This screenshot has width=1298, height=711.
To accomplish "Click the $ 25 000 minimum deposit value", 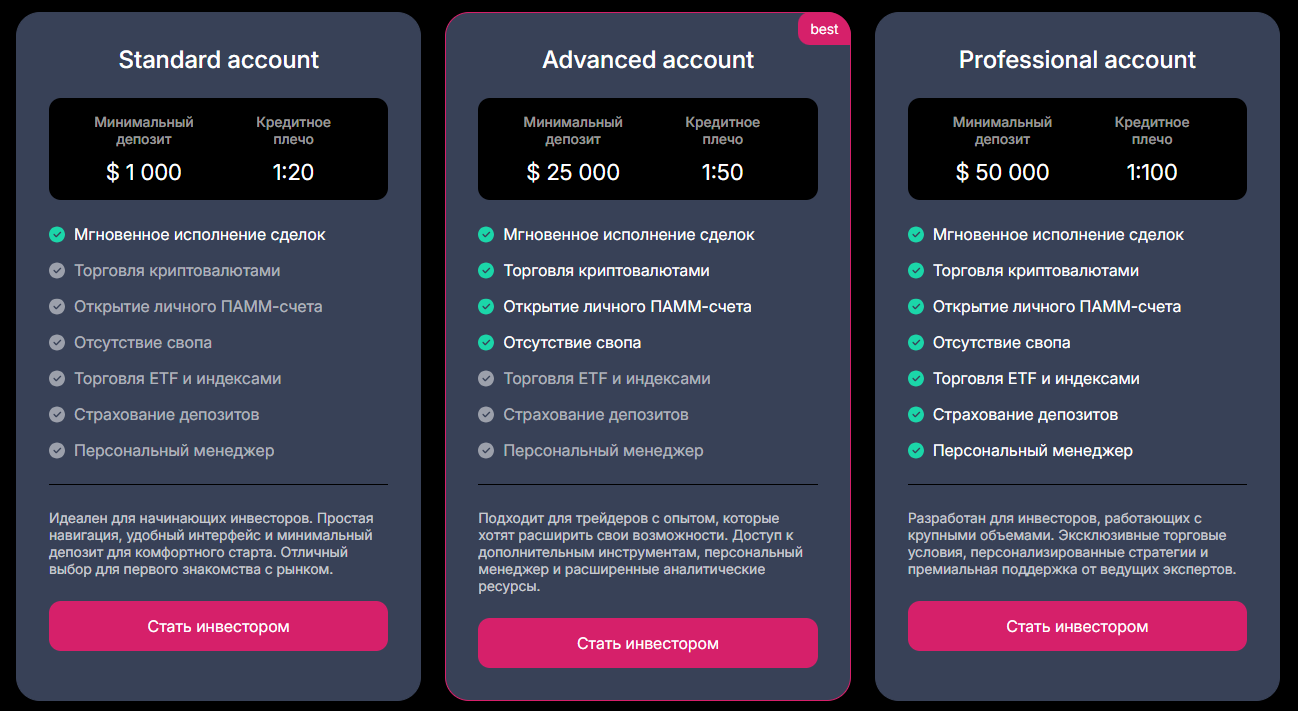I will coord(573,172).
